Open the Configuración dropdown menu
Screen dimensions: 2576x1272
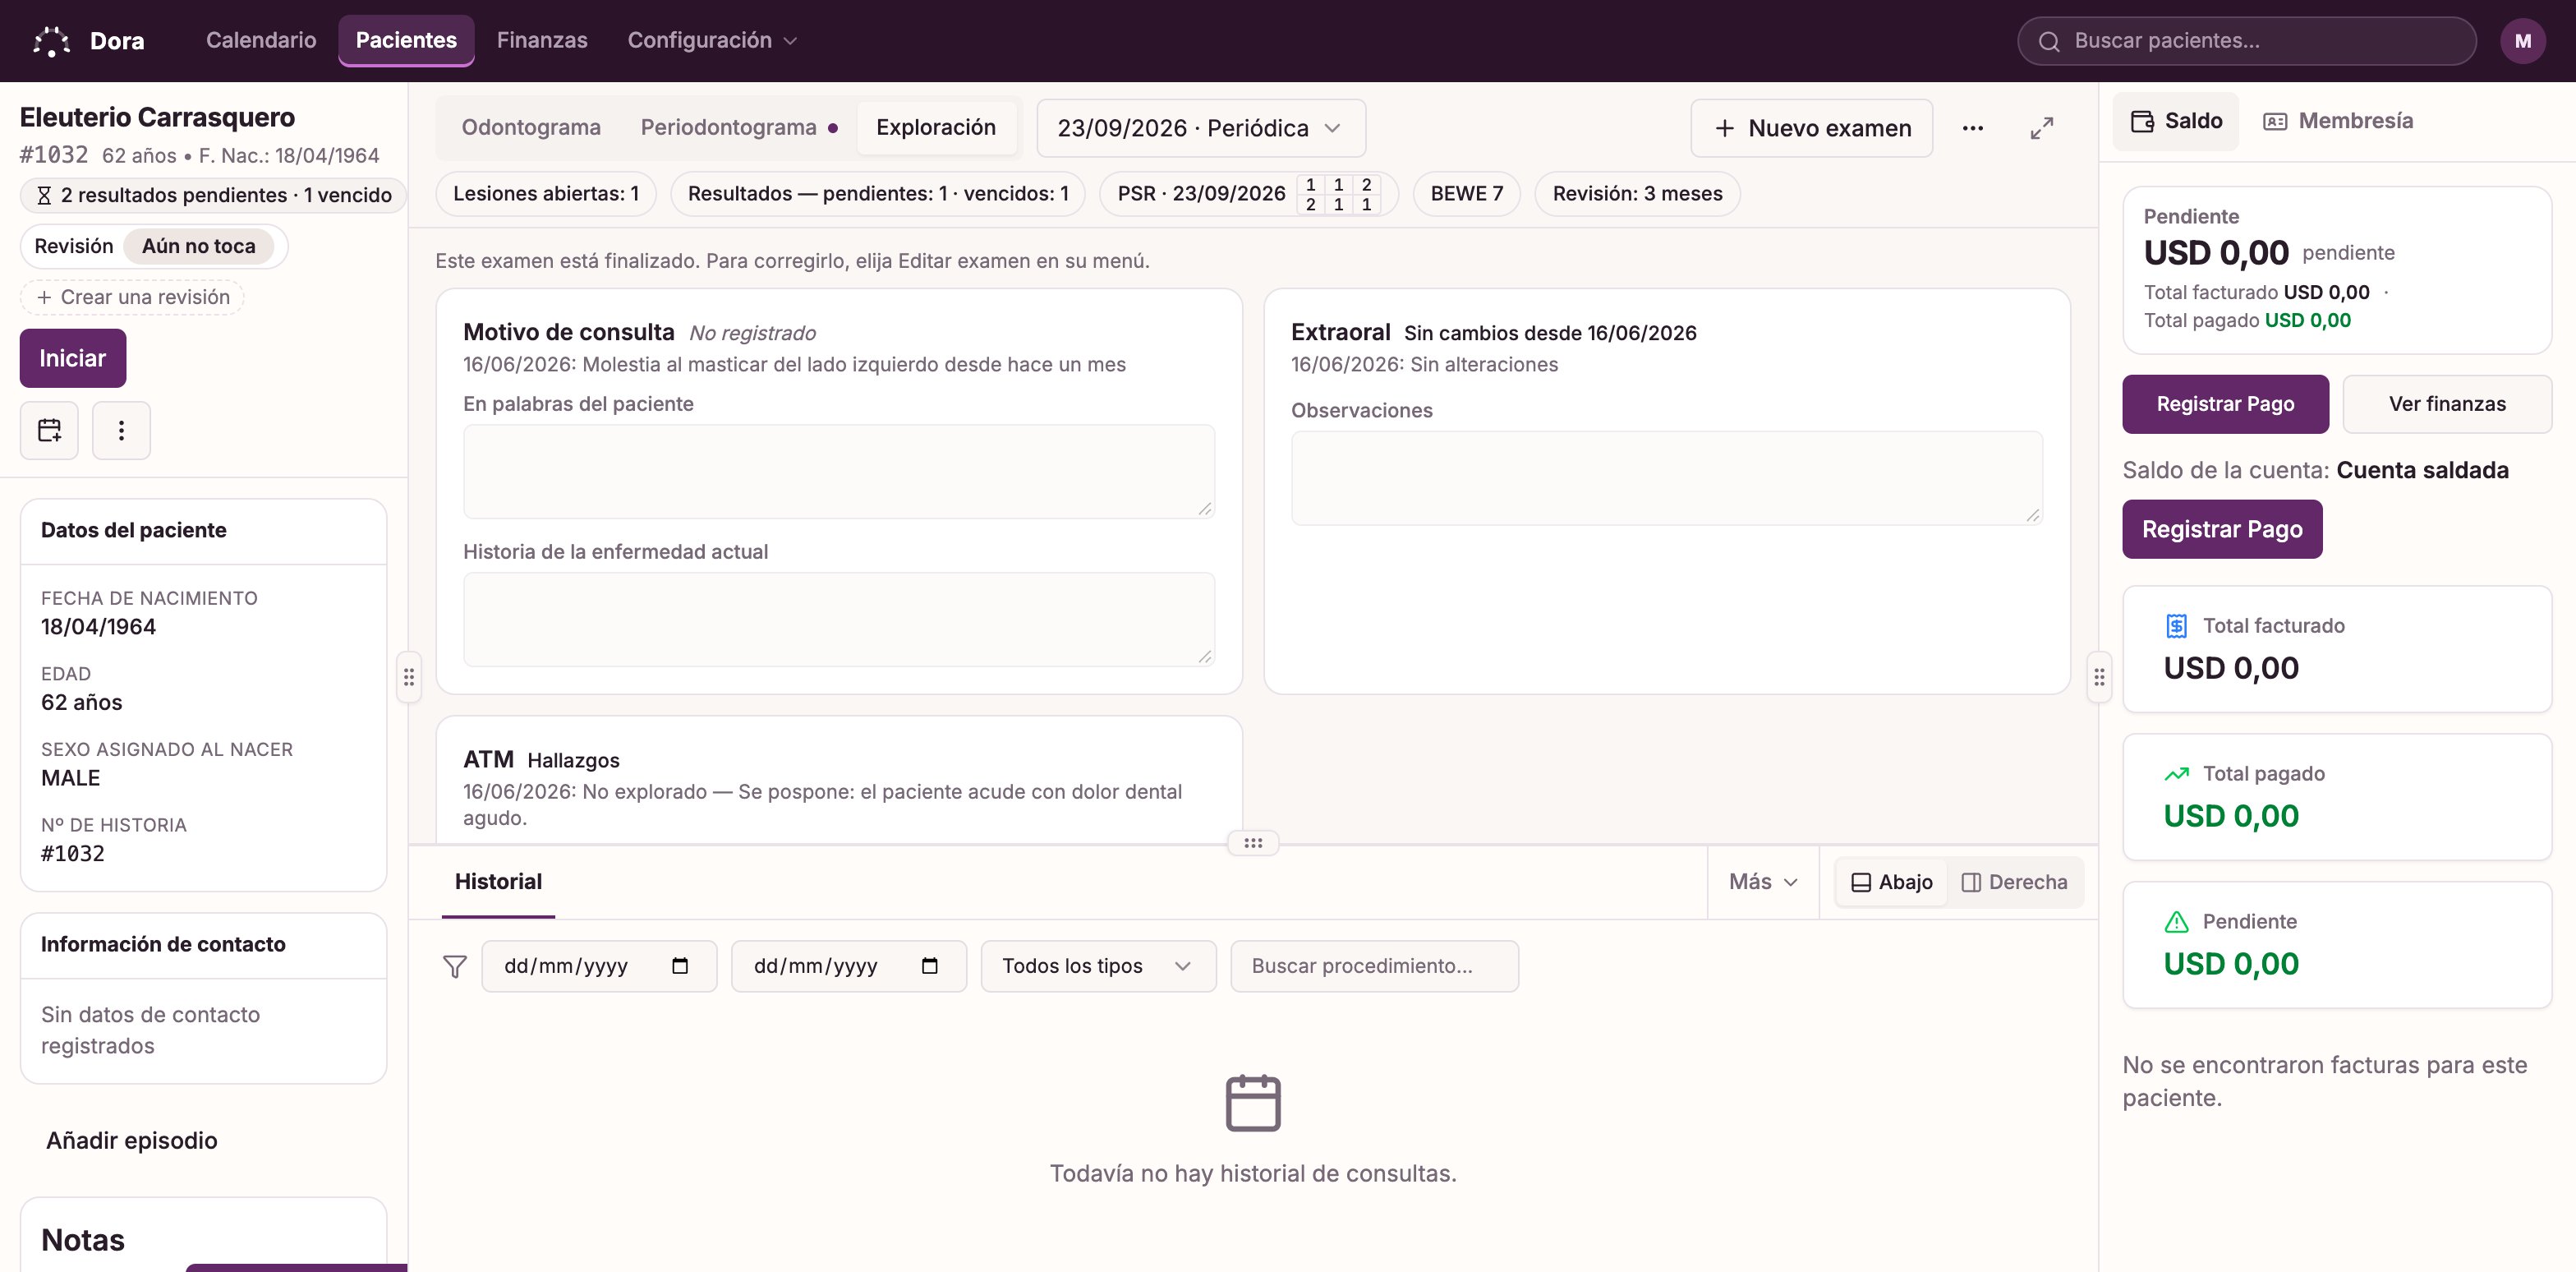711,41
